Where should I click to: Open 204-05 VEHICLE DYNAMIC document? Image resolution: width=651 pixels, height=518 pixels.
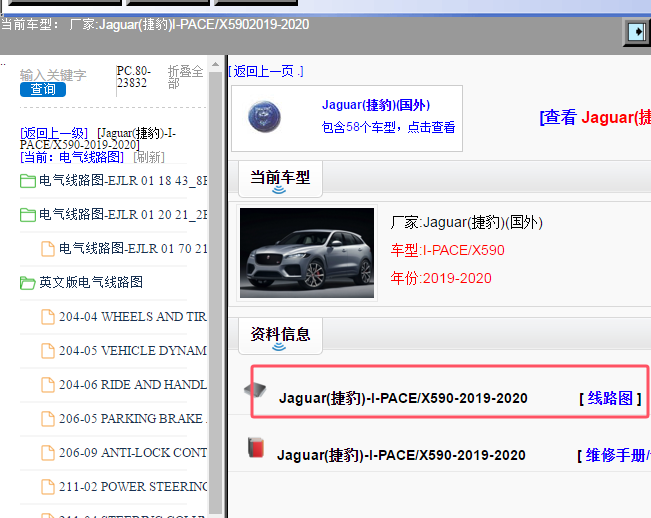tap(133, 351)
